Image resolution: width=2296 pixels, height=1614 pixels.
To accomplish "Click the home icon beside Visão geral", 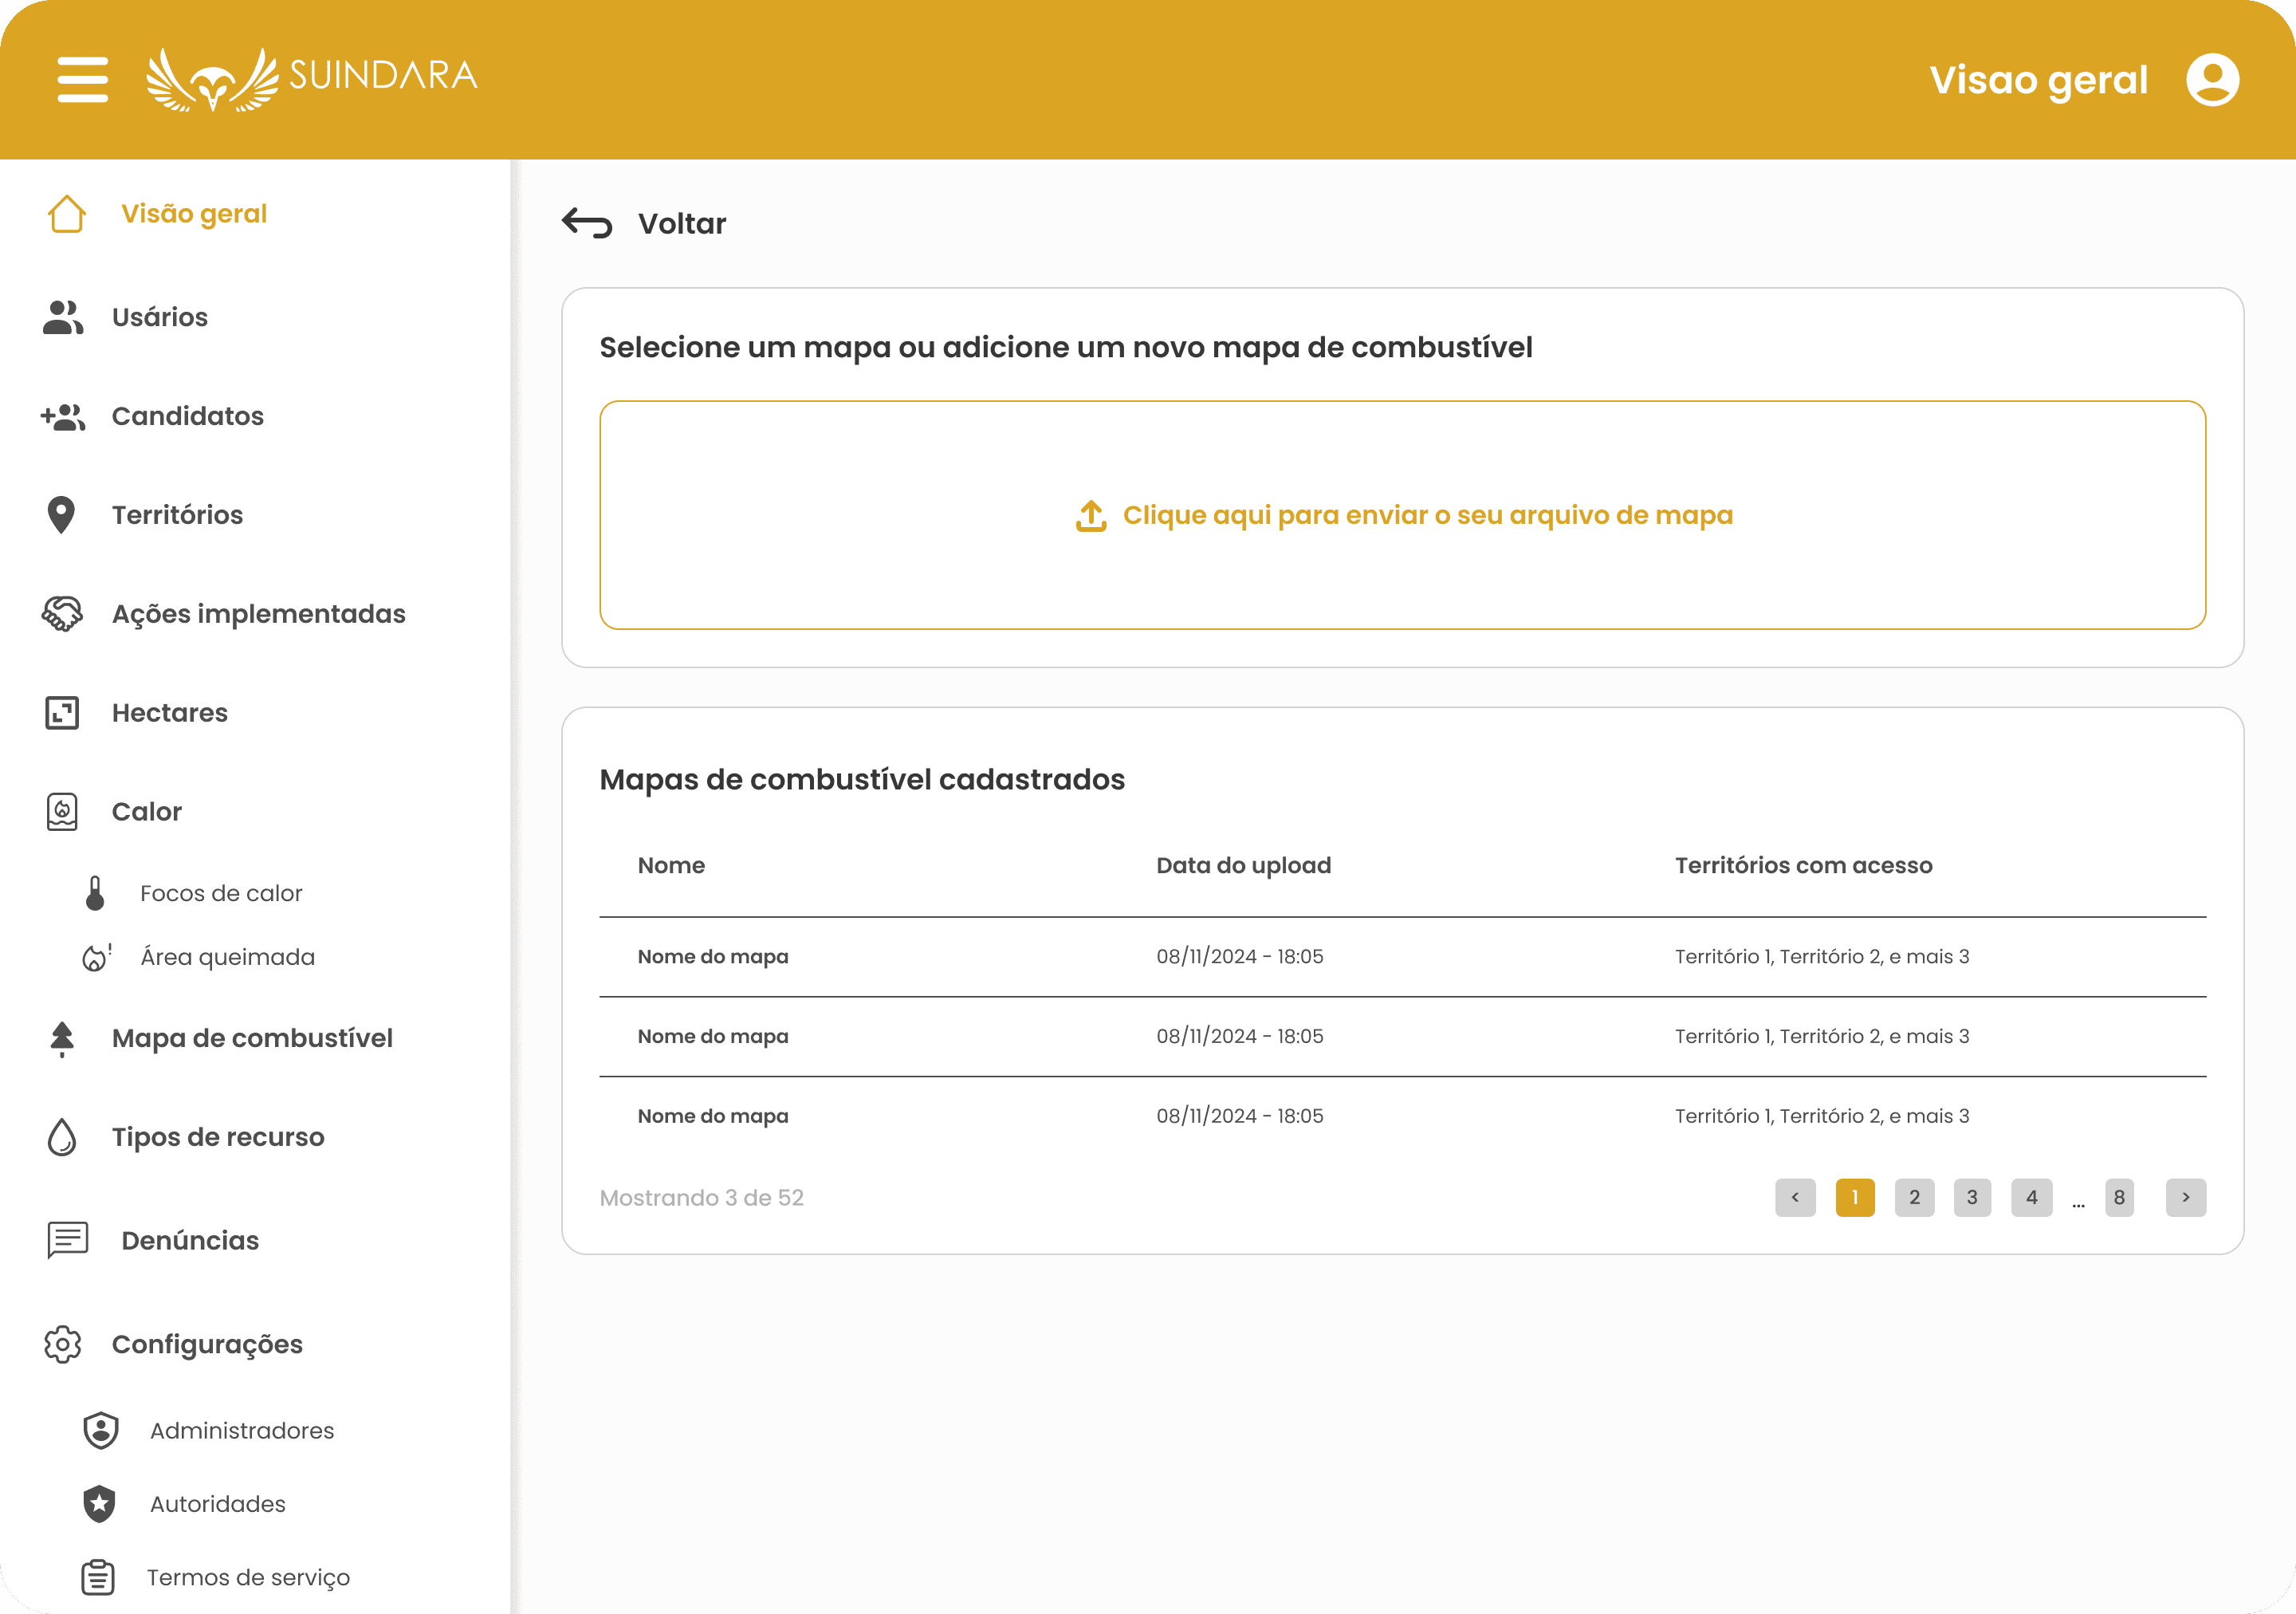I will (67, 213).
